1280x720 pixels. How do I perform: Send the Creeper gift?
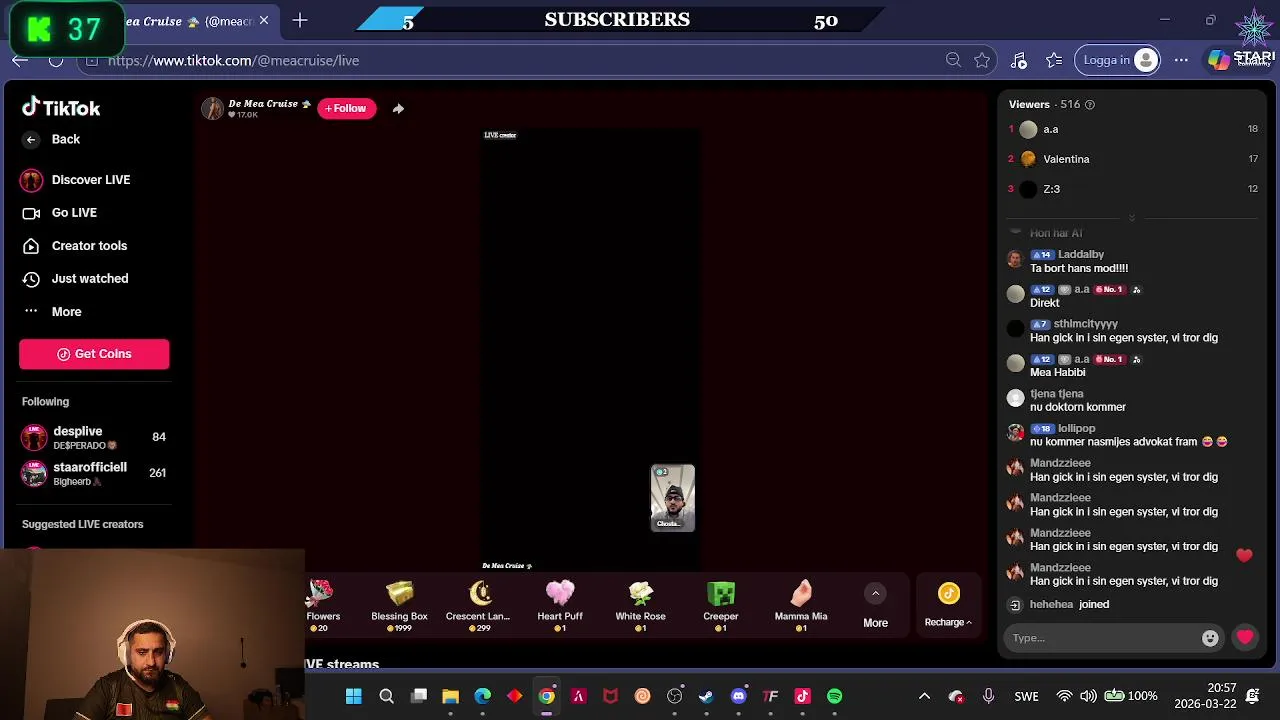coord(721,605)
